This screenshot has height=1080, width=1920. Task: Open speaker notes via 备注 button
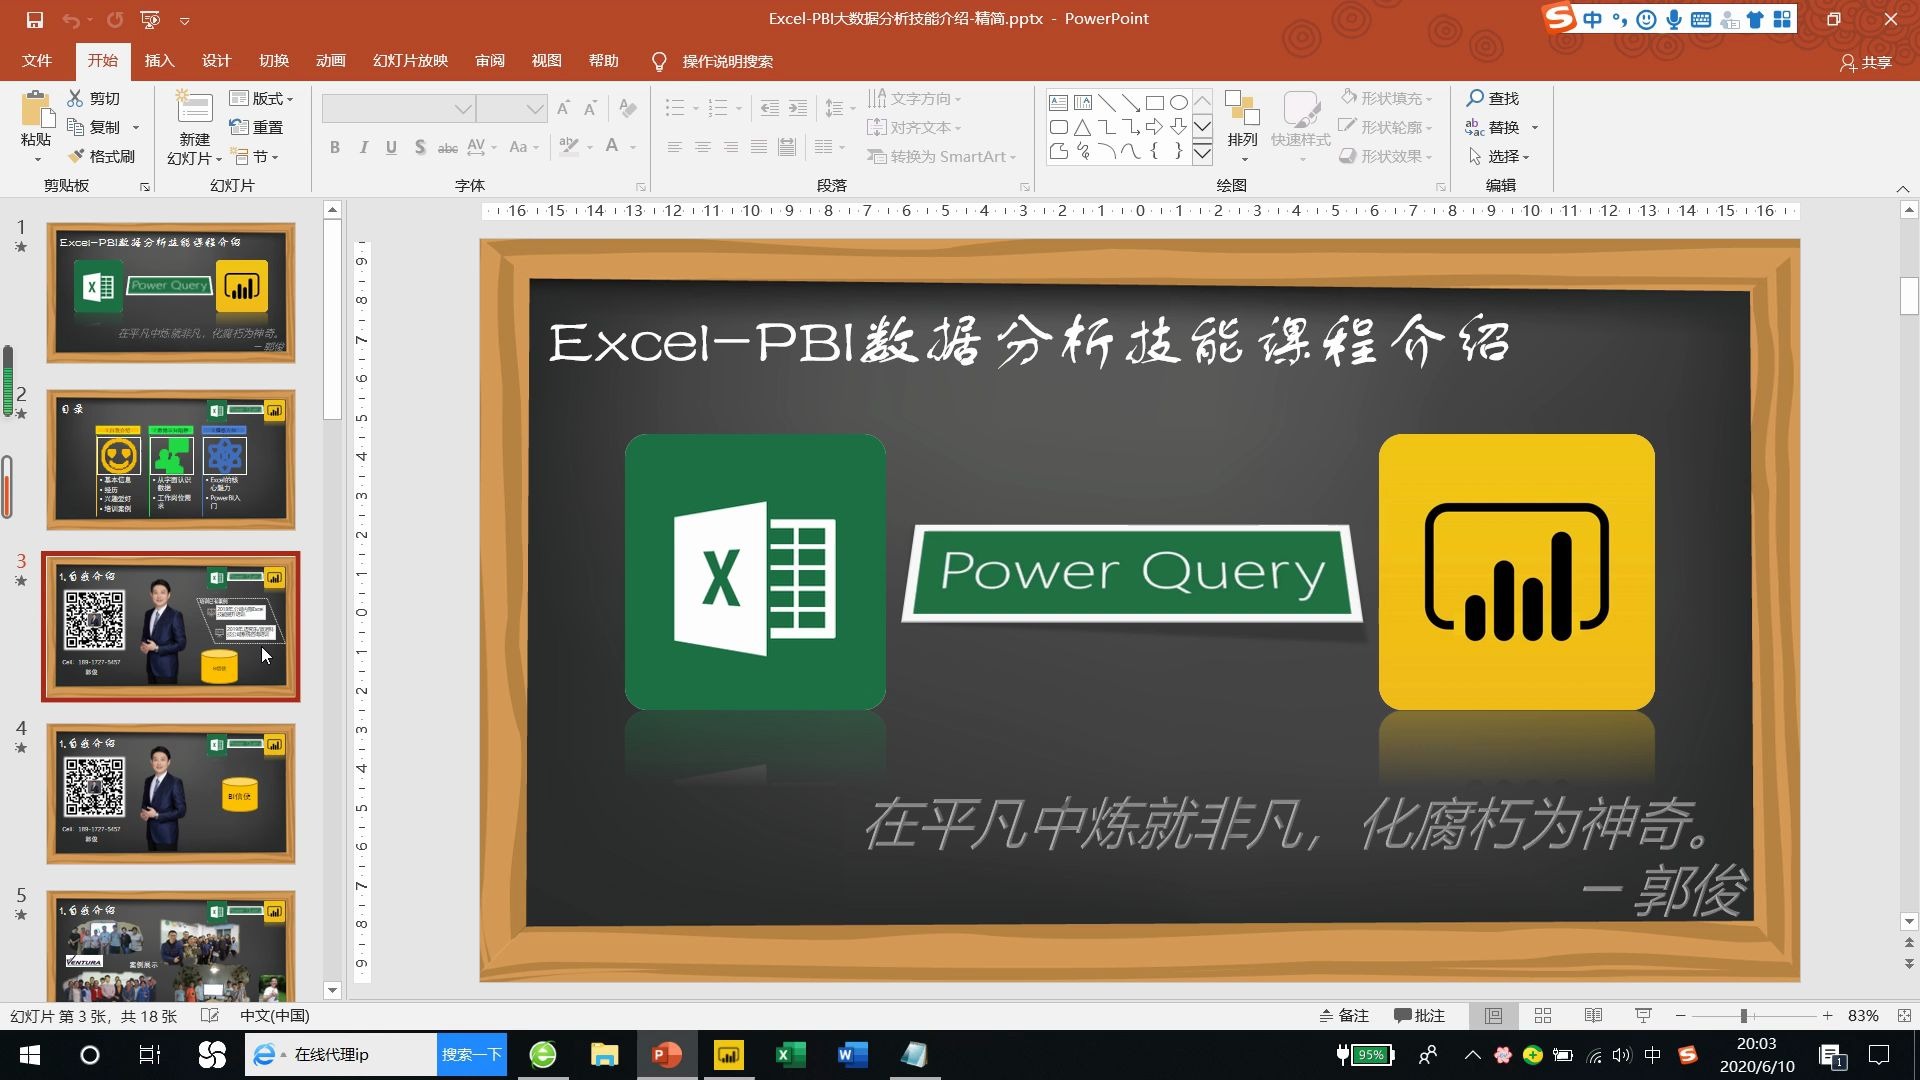(x=1345, y=1015)
